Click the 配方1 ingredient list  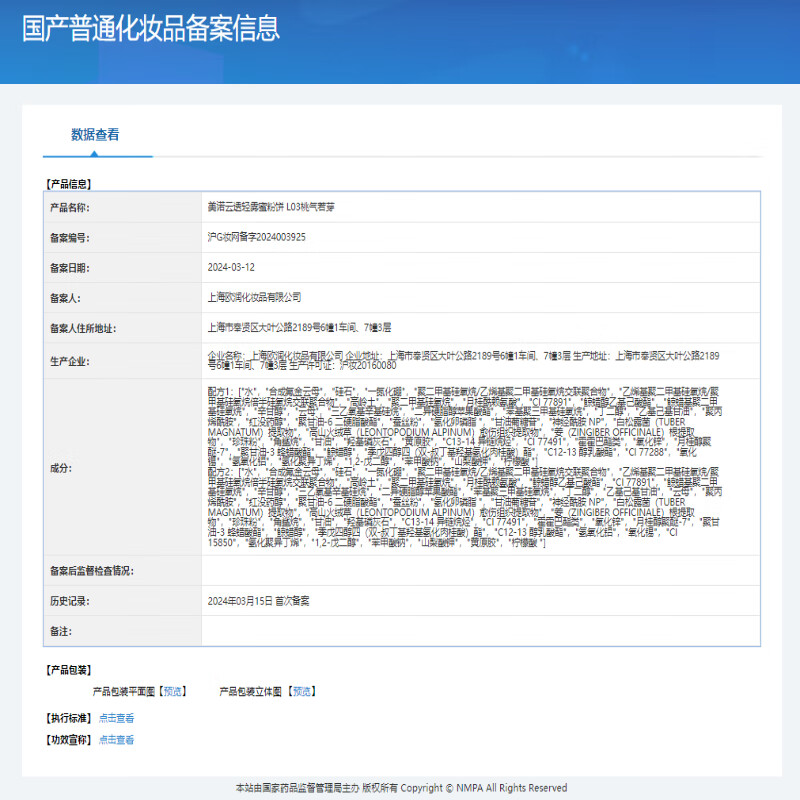[x=465, y=427]
